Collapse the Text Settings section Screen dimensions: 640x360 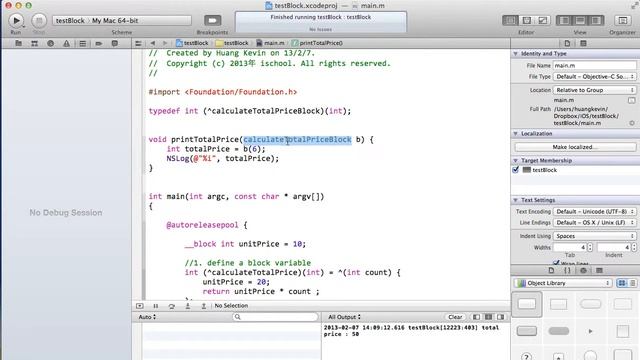[516, 200]
